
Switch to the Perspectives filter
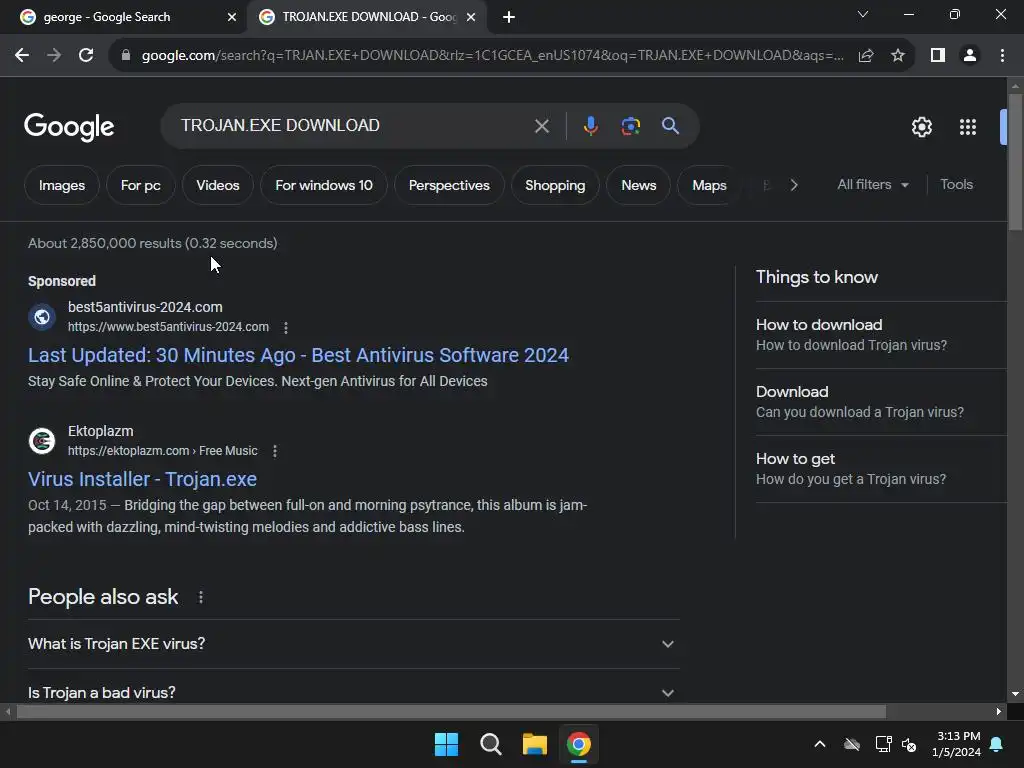tap(449, 185)
